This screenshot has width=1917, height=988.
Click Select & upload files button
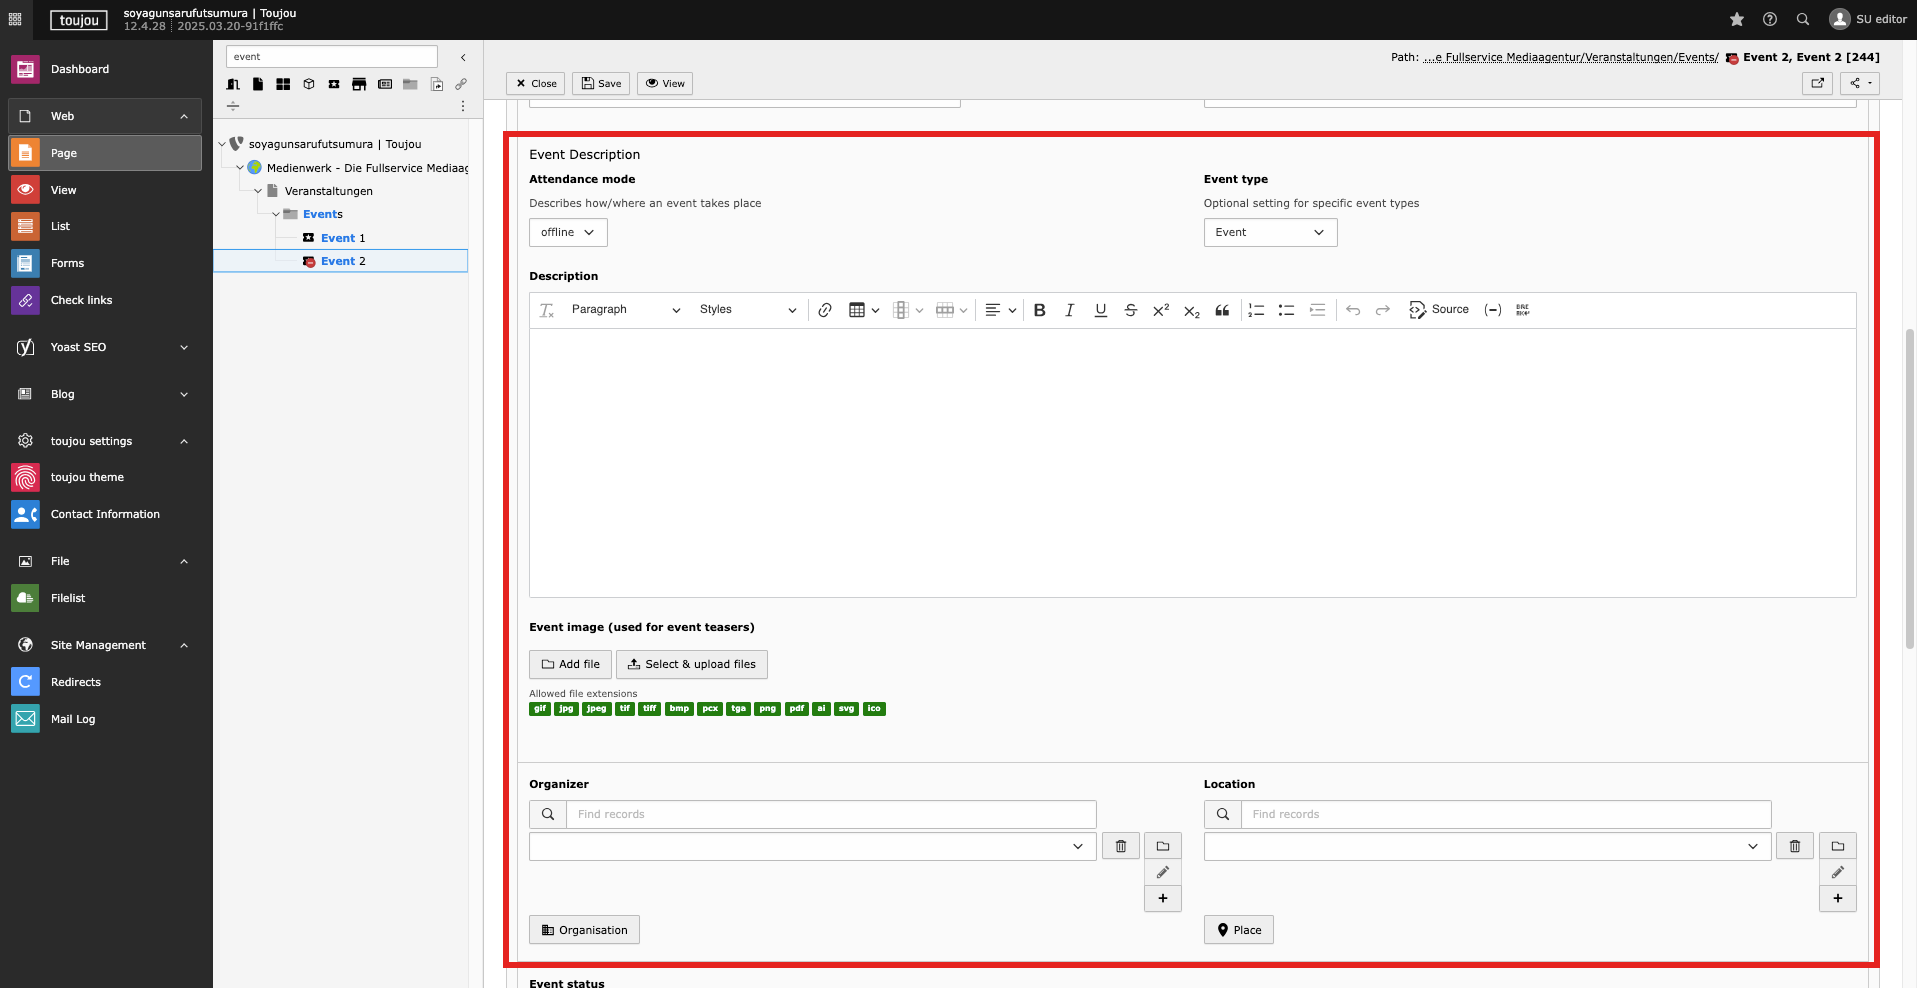pos(691,664)
